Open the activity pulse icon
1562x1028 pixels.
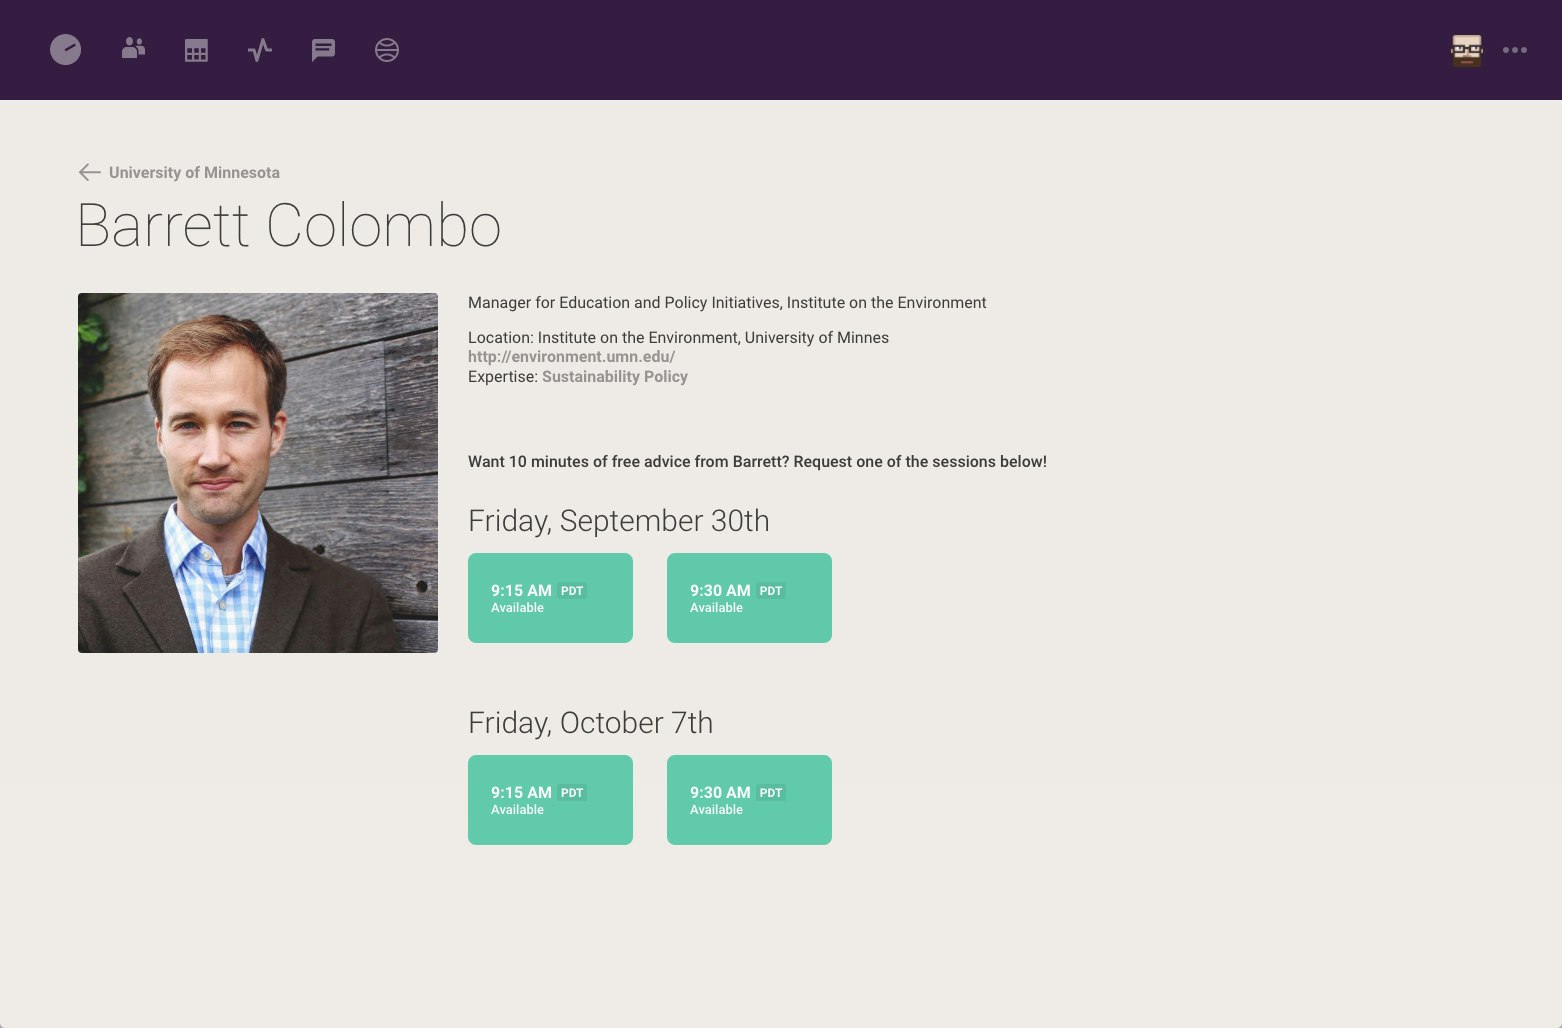pyautogui.click(x=260, y=50)
